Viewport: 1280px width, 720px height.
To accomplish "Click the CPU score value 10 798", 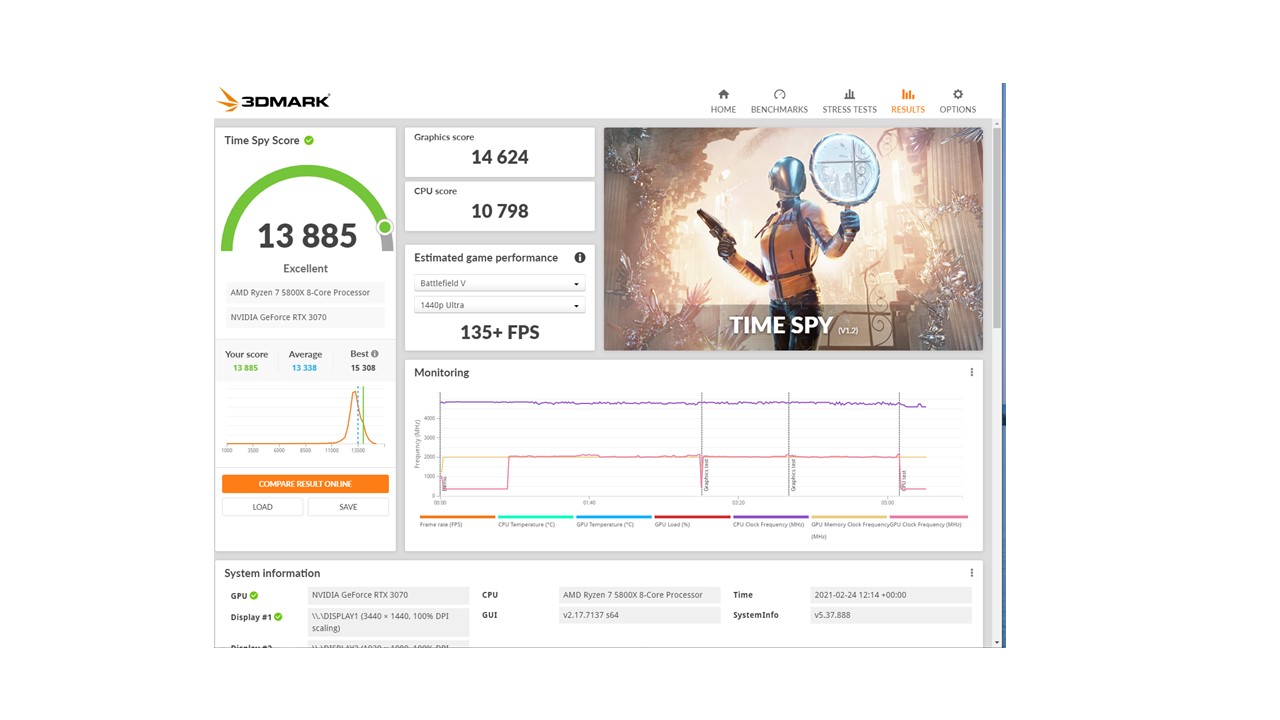I will click(499, 211).
